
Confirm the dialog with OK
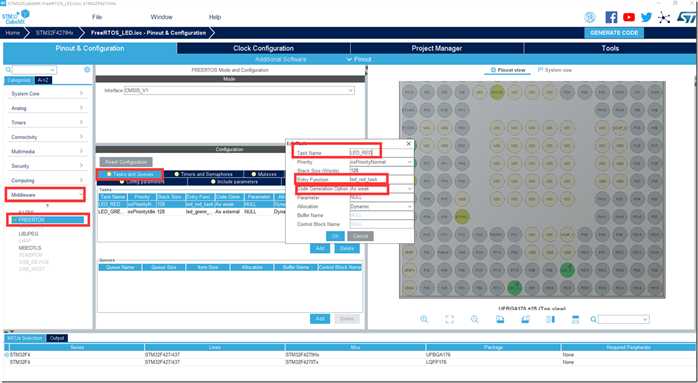click(335, 236)
